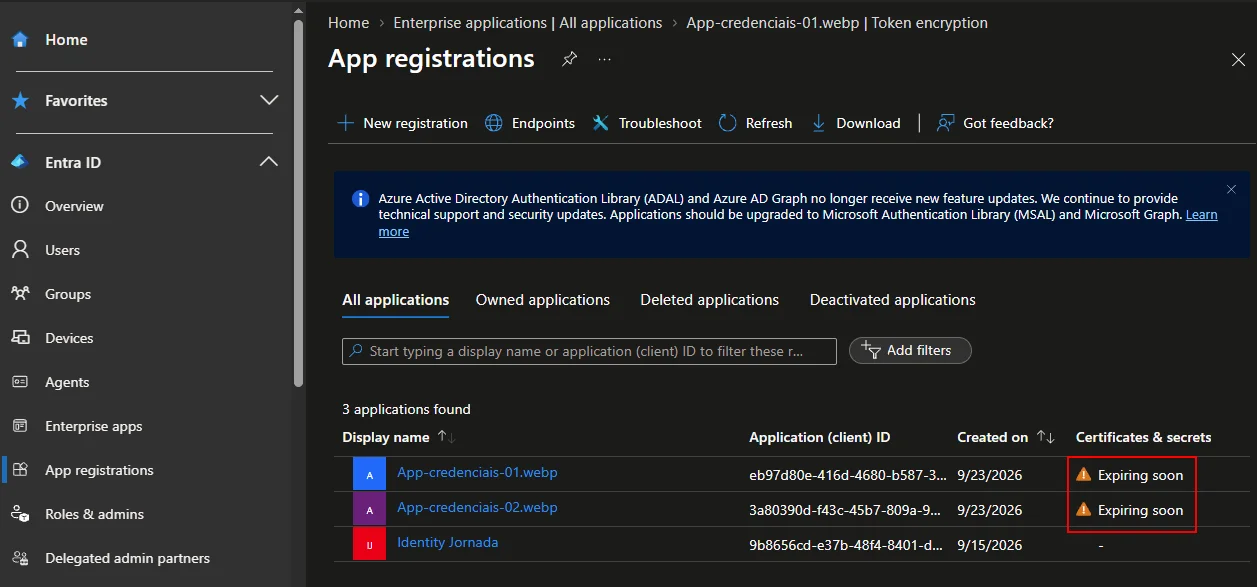
Task: Switch to Deactivated applications tab
Action: point(893,300)
